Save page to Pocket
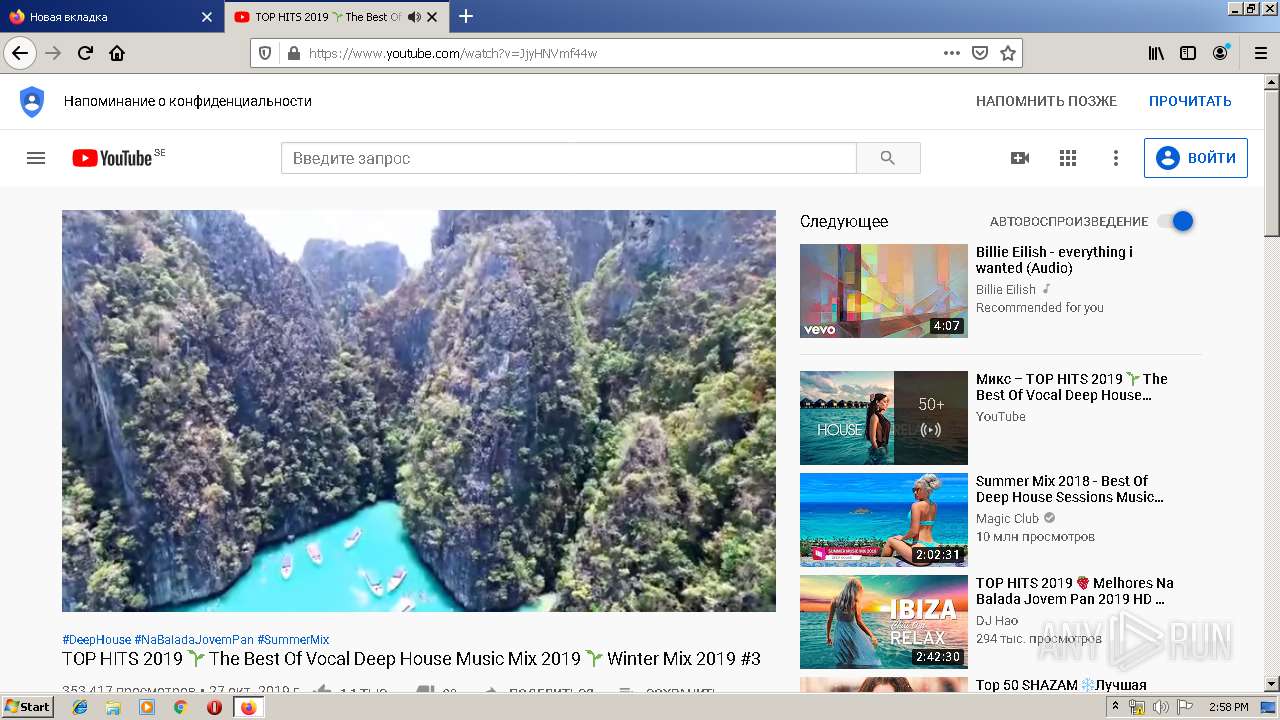 980,53
